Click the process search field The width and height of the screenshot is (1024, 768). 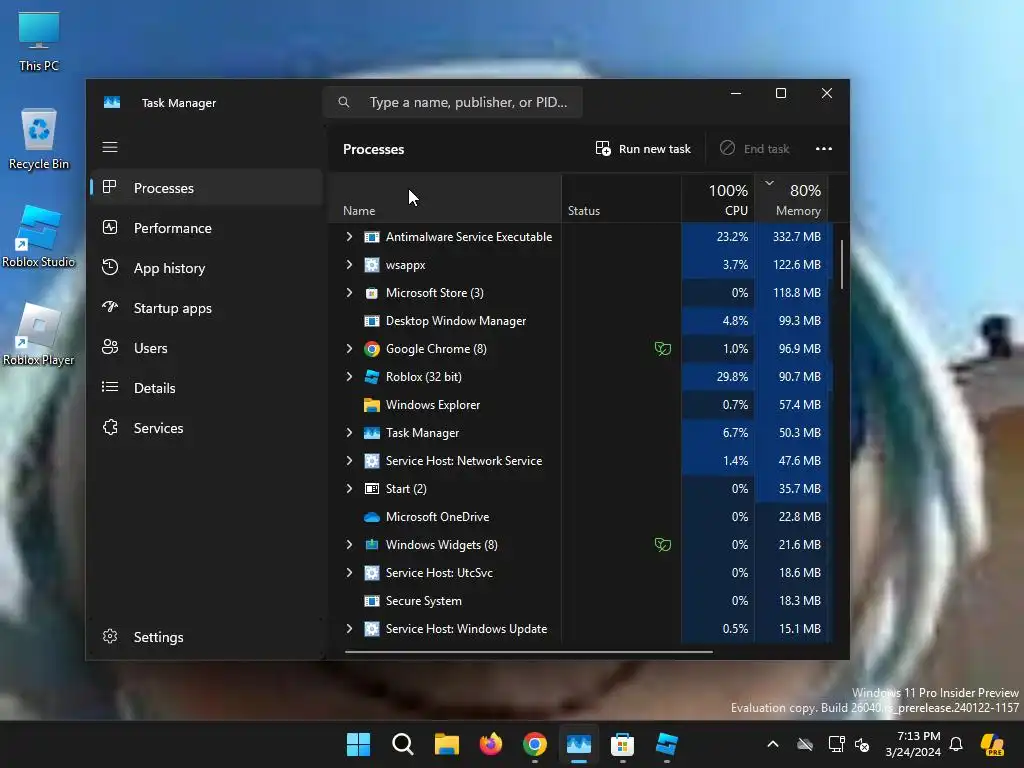click(453, 103)
